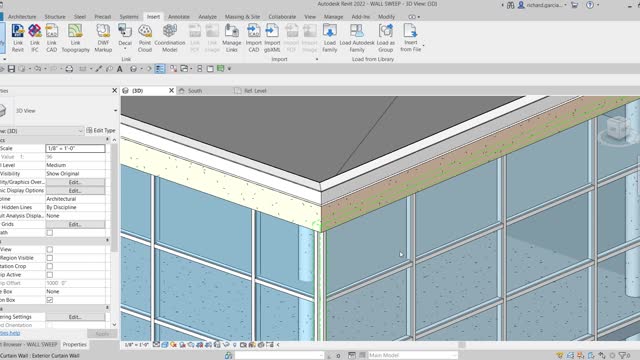Expand the quick access toolbar customize arrow
Image resolution: width=640 pixels, height=360 pixels.
click(229, 69)
